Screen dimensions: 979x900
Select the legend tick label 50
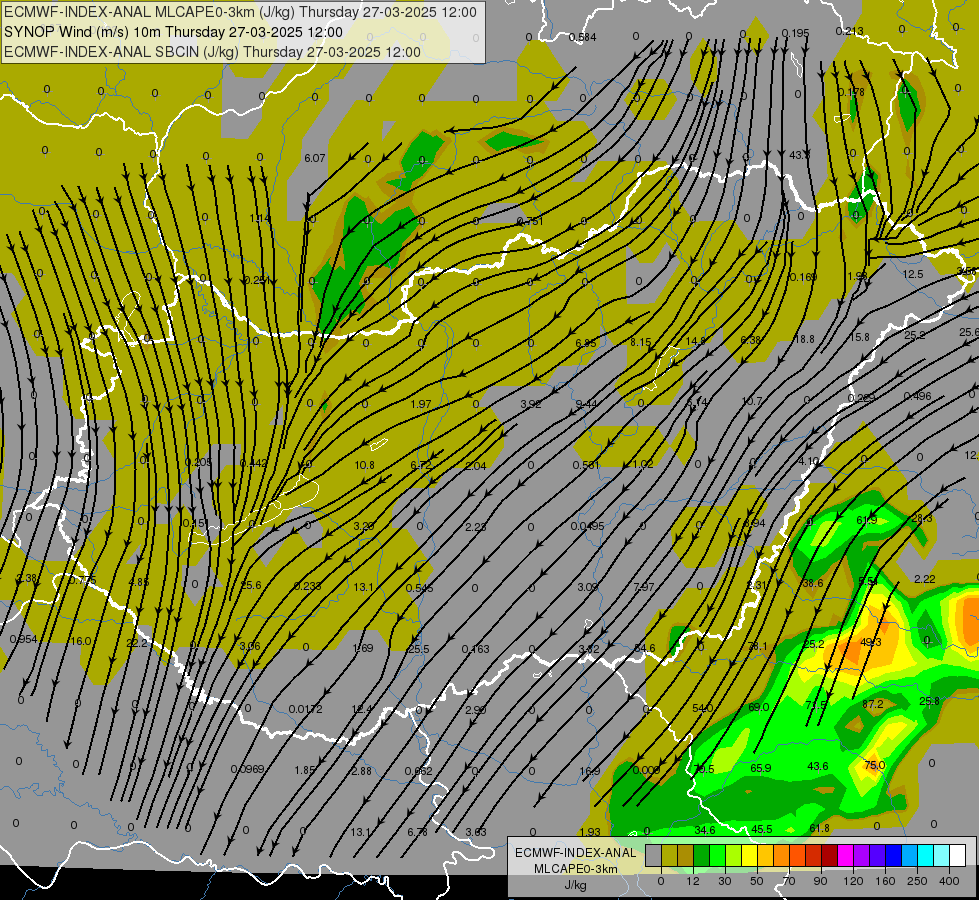pyautogui.click(x=757, y=881)
